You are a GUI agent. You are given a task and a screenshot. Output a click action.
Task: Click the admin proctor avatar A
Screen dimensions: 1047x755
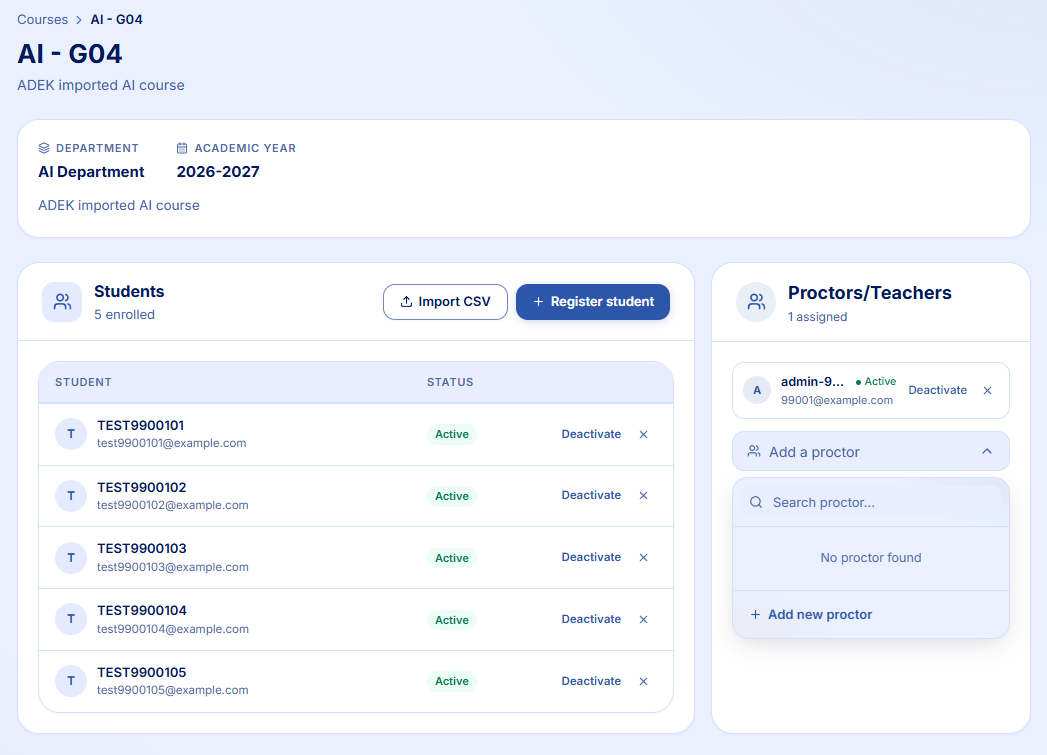coord(757,391)
